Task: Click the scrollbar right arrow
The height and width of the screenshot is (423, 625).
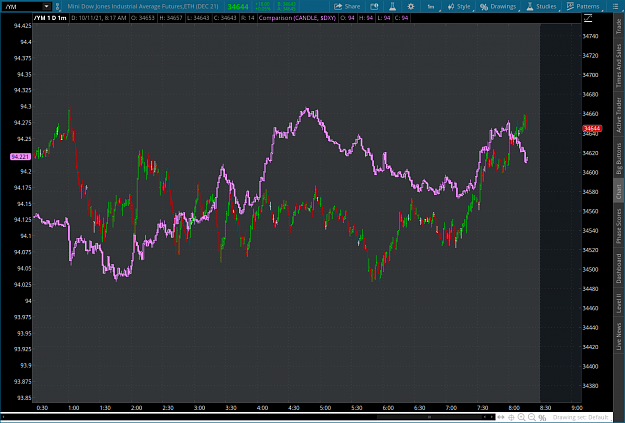Action: (x=491, y=417)
